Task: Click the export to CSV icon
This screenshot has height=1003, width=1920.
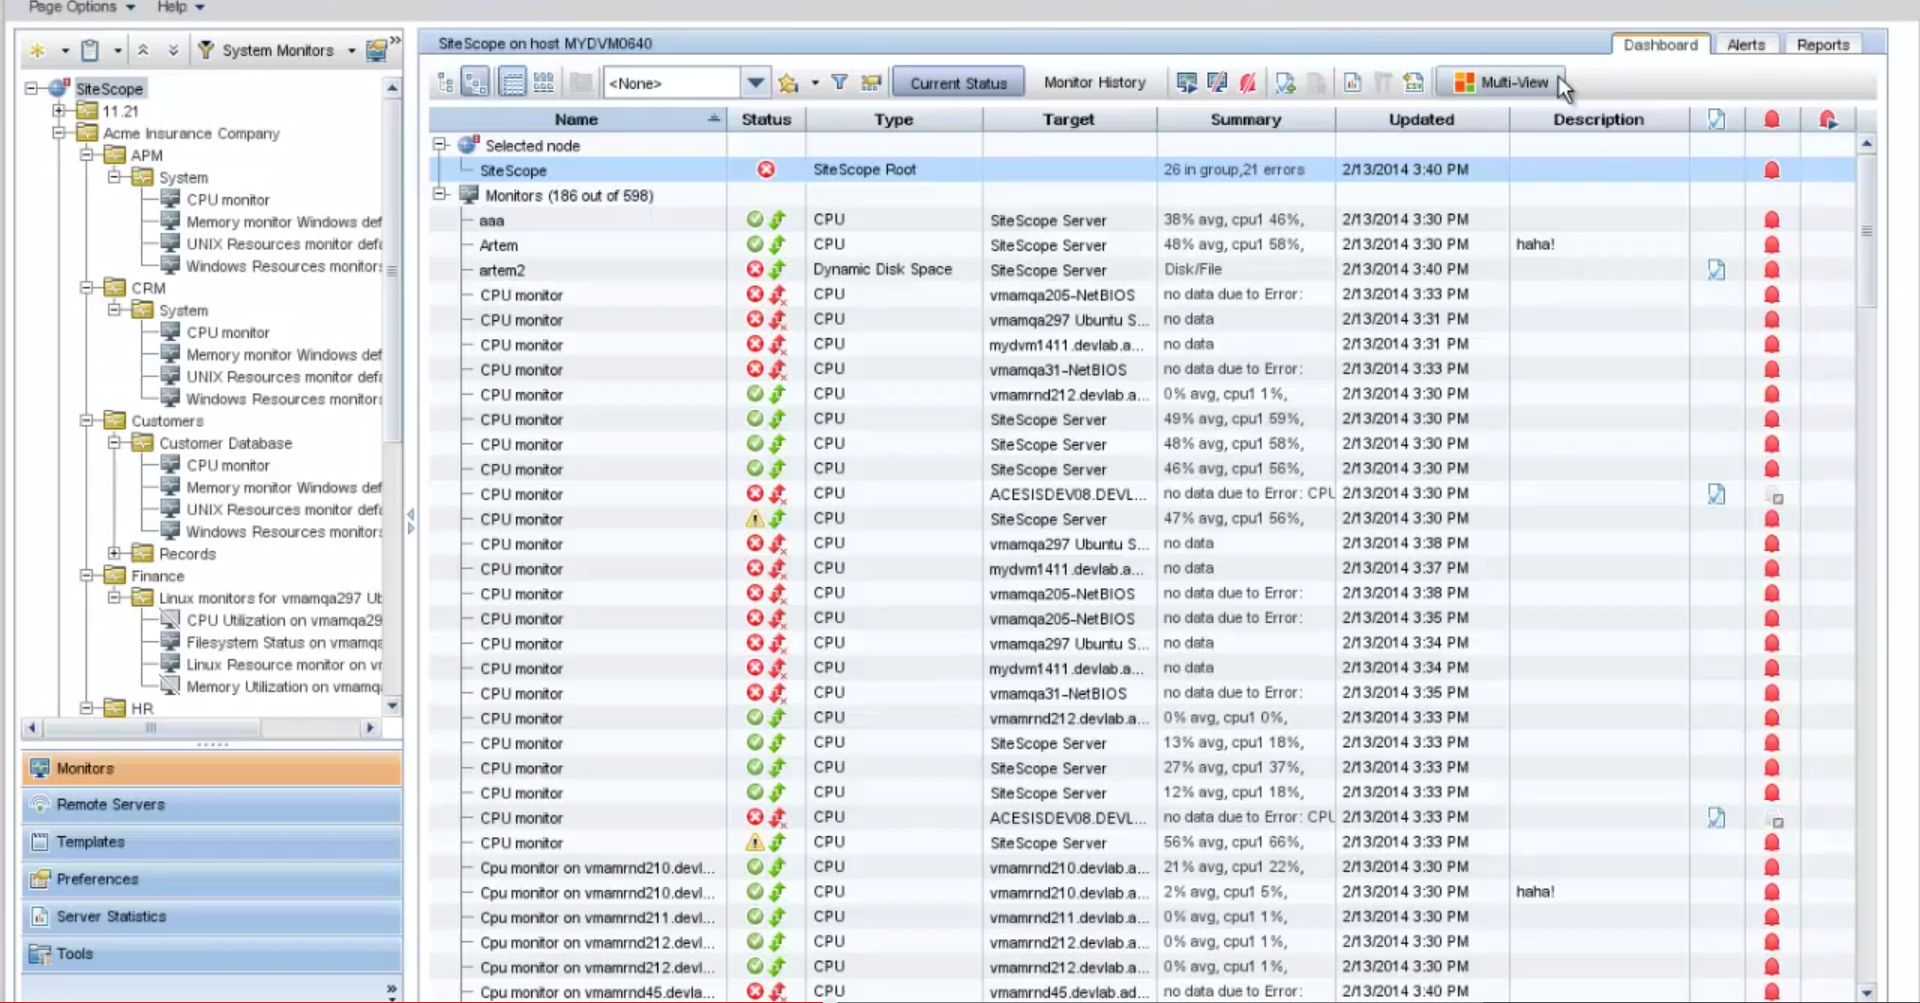Action: (1413, 83)
